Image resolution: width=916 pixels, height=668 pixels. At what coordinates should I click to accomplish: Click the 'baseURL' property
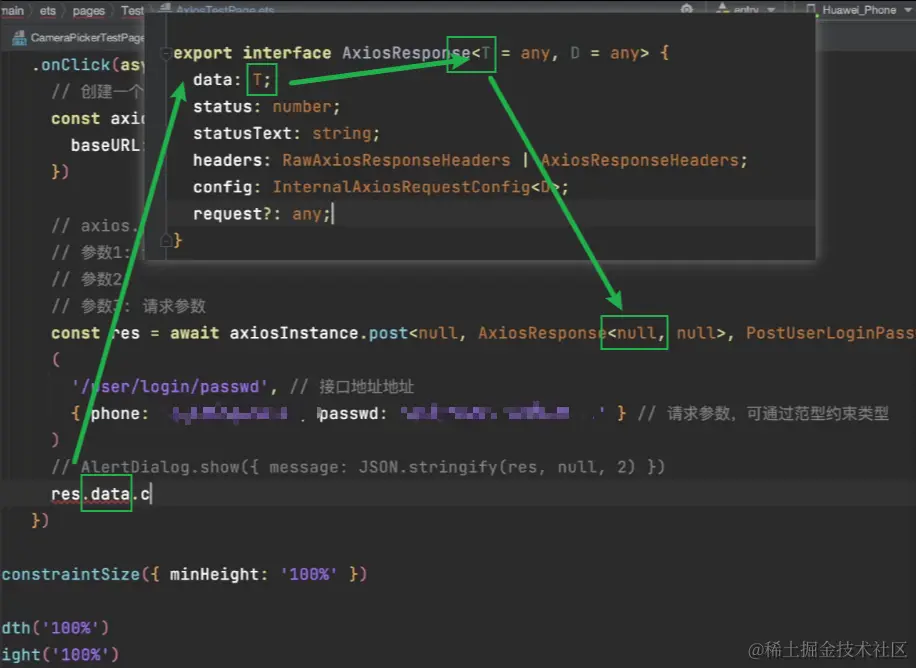tap(105, 145)
